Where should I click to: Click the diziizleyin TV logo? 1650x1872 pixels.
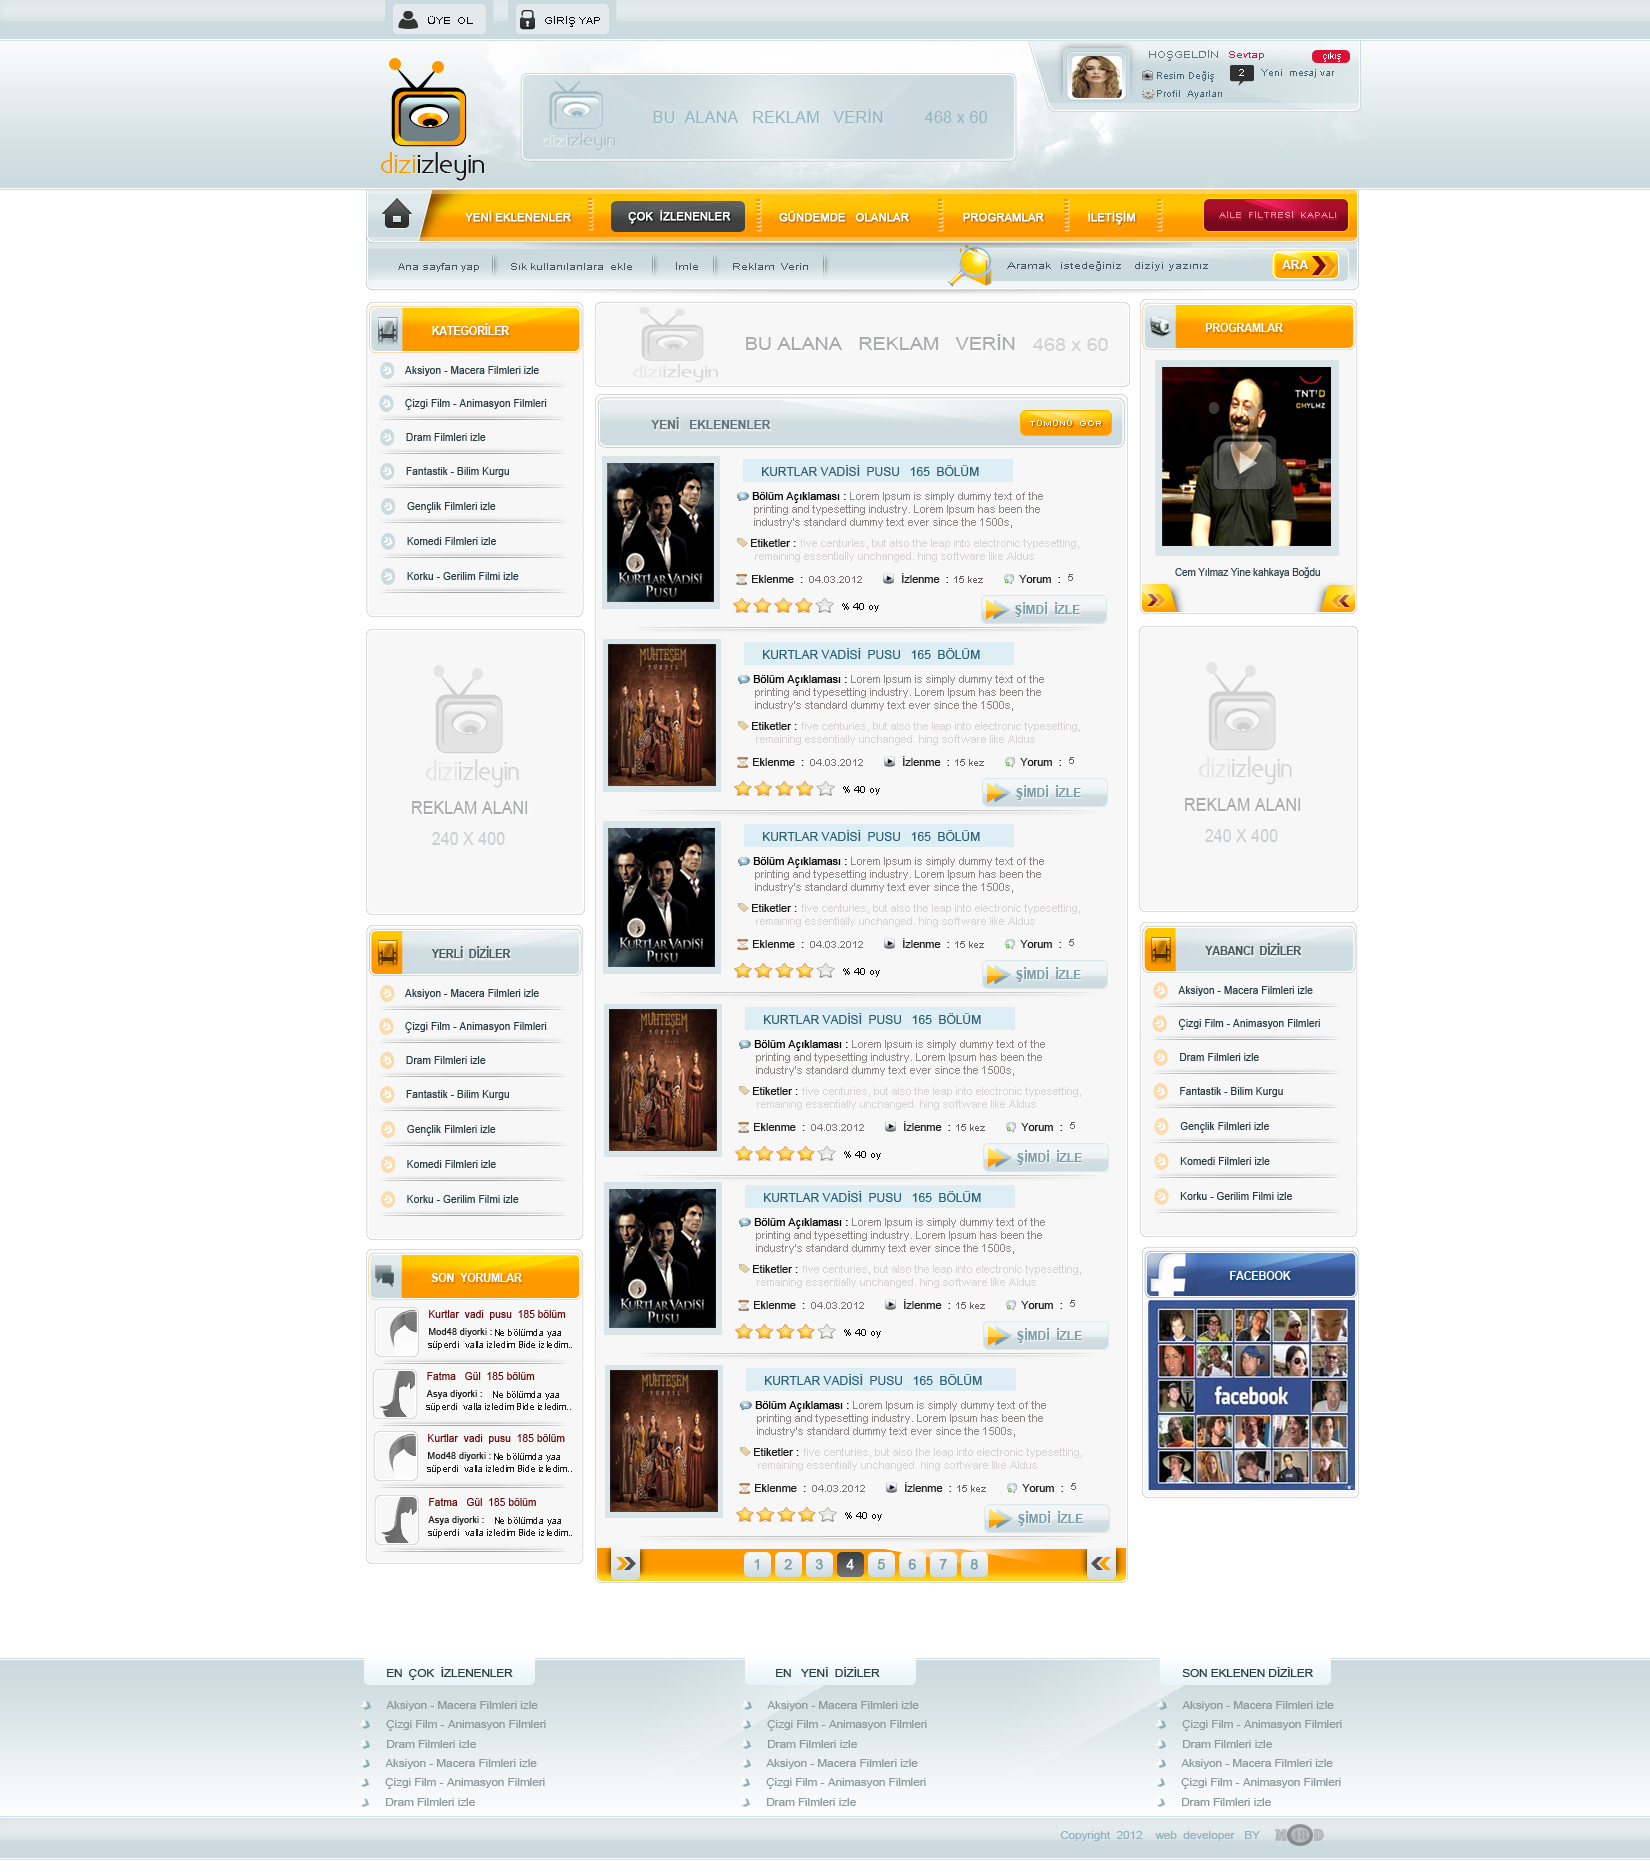coord(432,119)
